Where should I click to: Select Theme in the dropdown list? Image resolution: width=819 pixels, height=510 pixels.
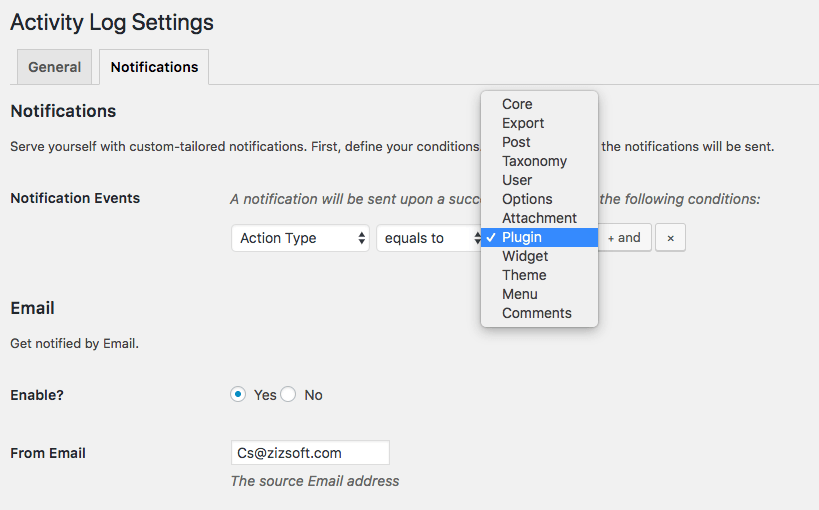click(524, 275)
